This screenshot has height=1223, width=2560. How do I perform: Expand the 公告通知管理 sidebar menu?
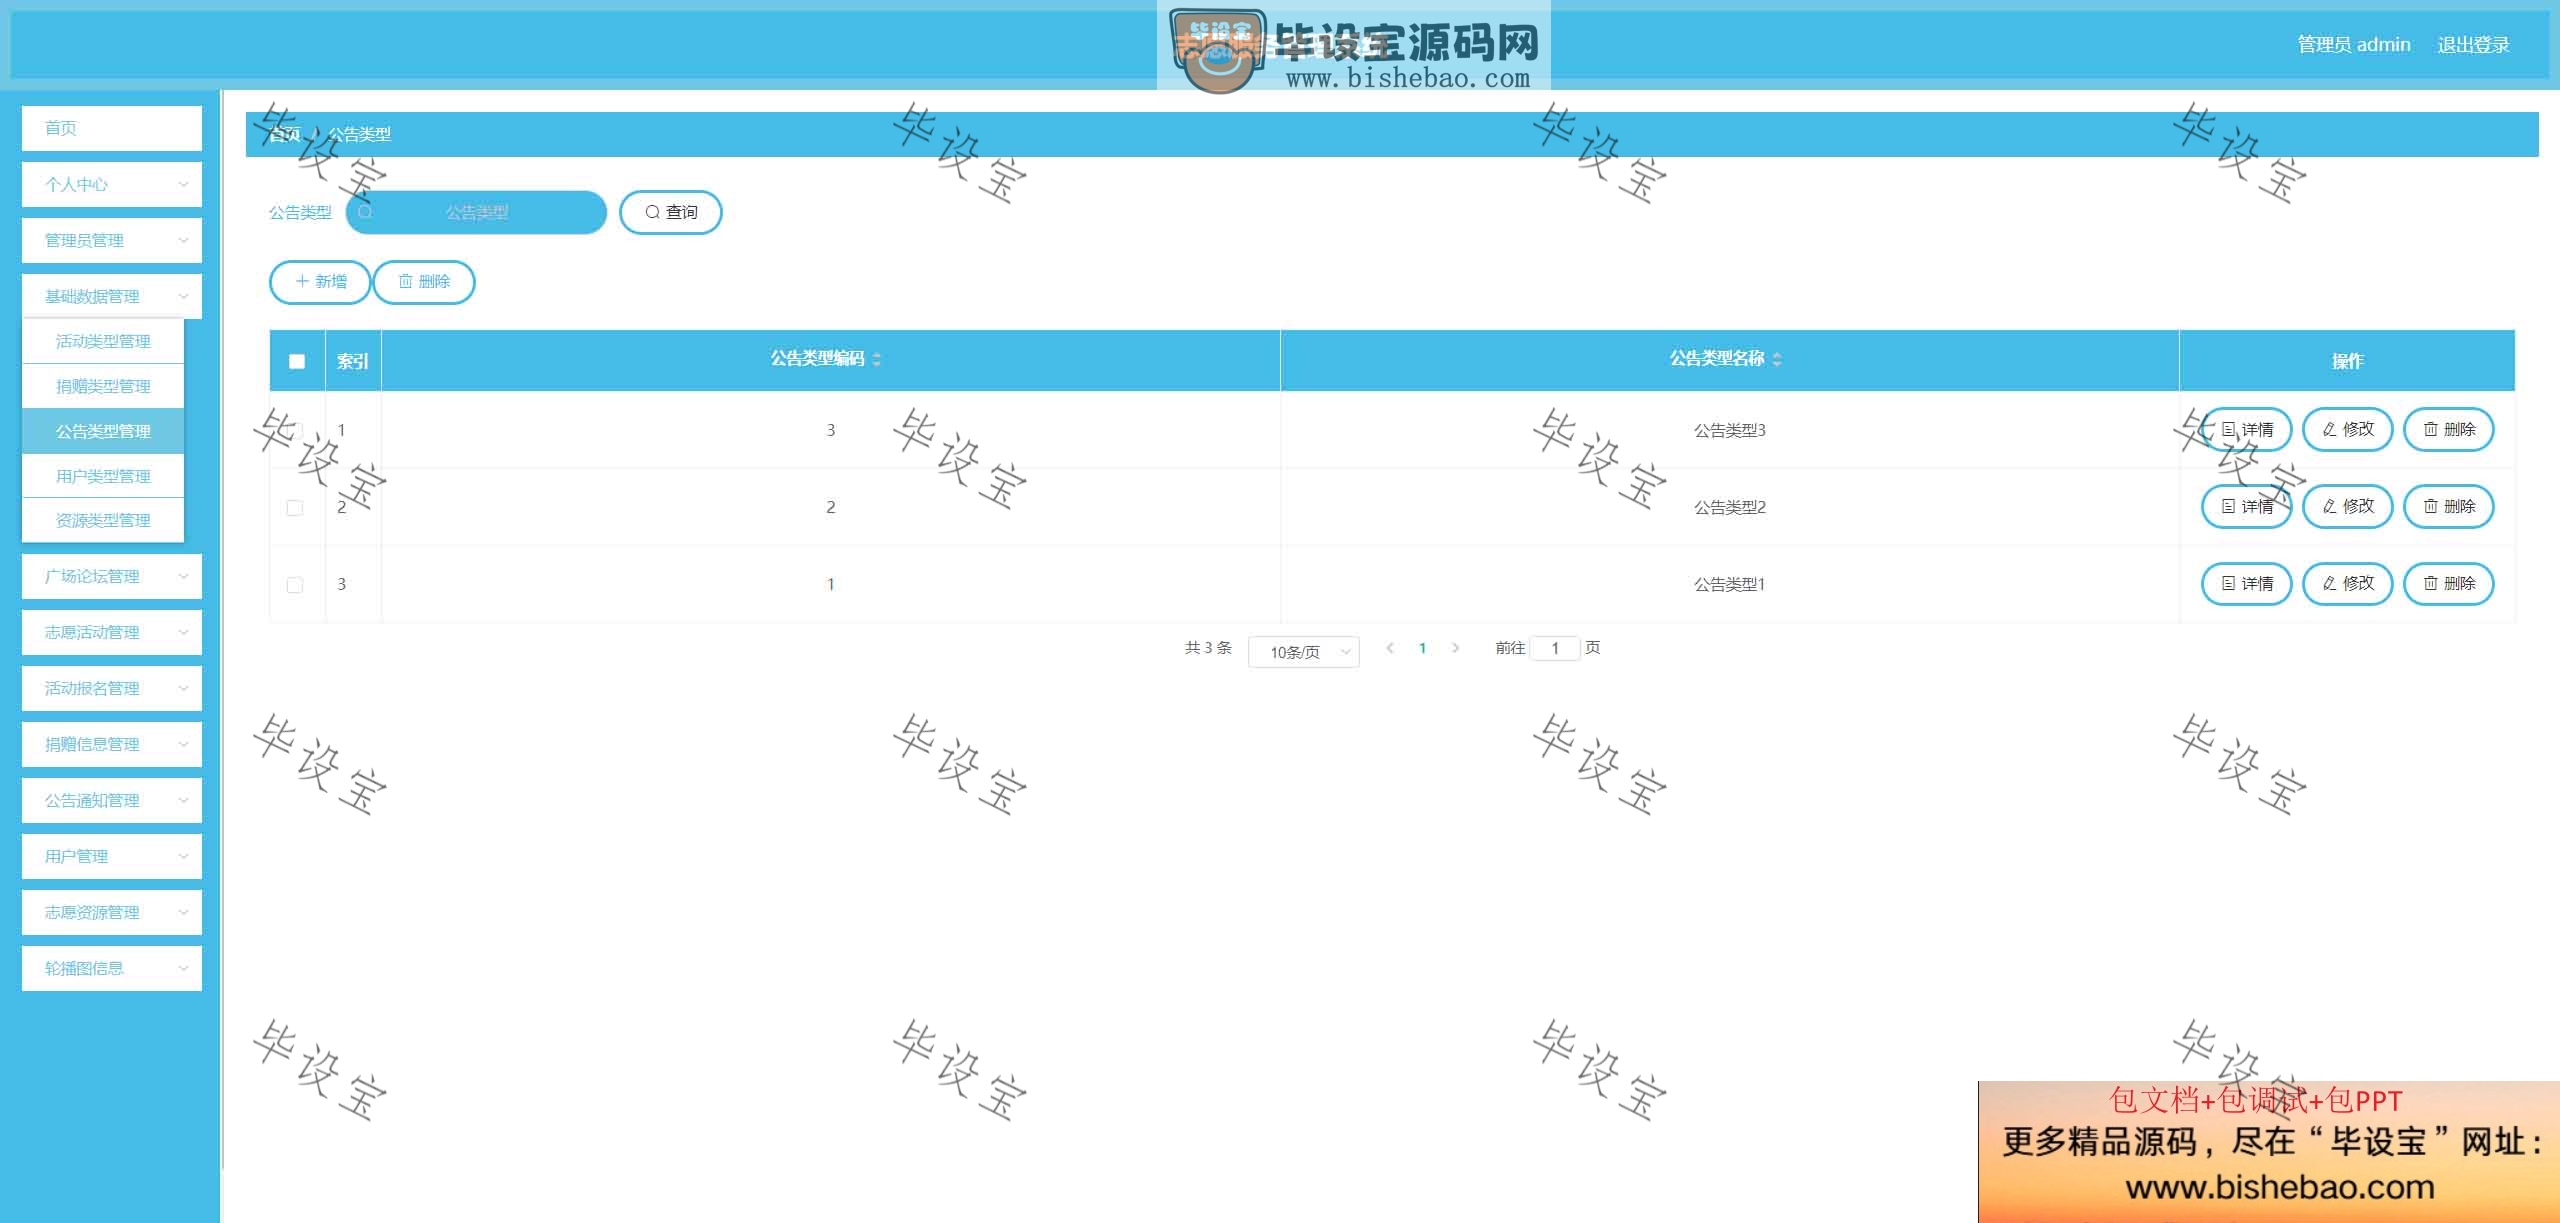[x=112, y=800]
